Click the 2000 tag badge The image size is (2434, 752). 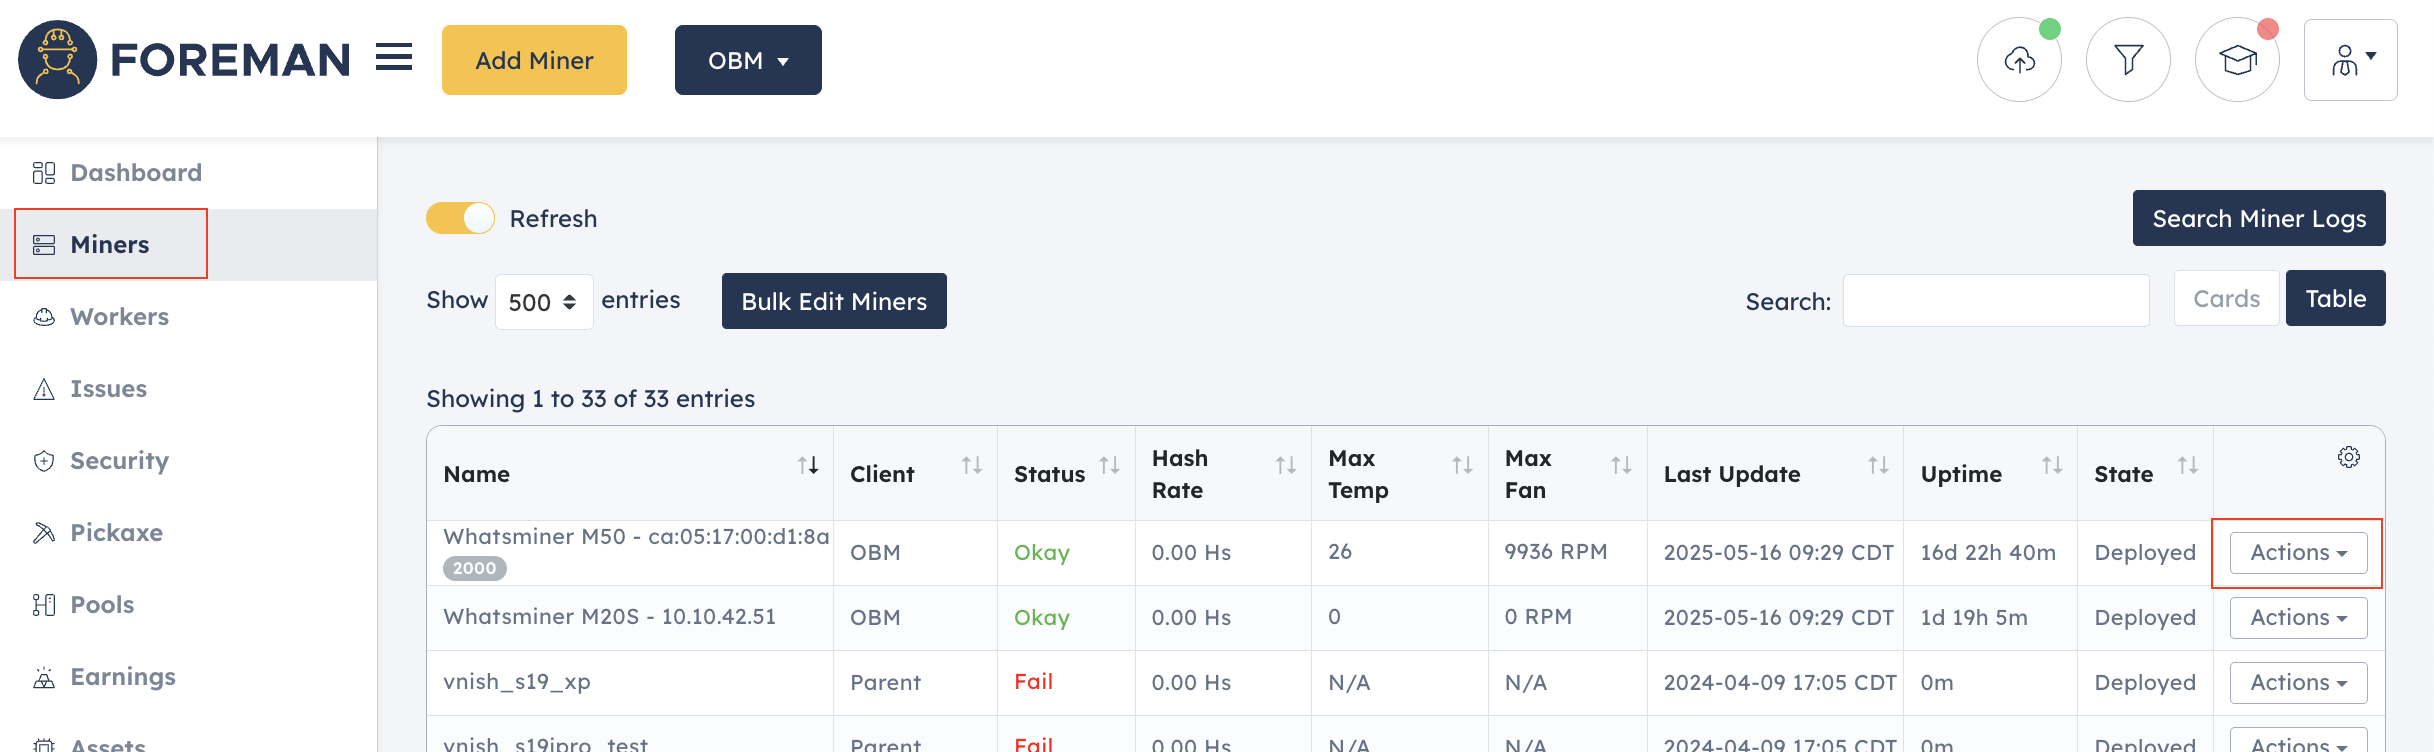[x=475, y=568]
